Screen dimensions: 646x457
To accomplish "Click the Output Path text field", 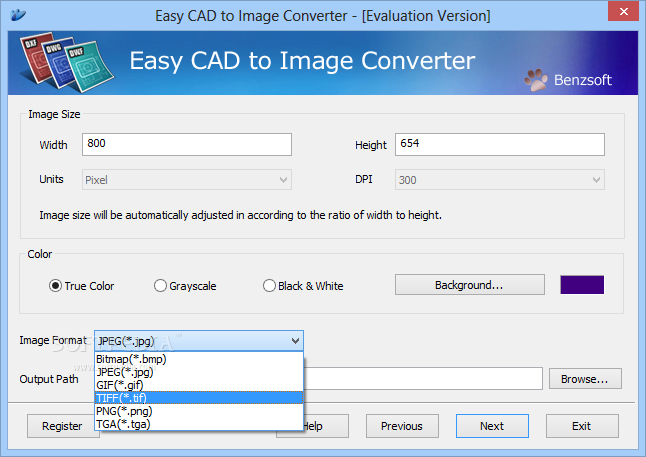I will click(423, 378).
